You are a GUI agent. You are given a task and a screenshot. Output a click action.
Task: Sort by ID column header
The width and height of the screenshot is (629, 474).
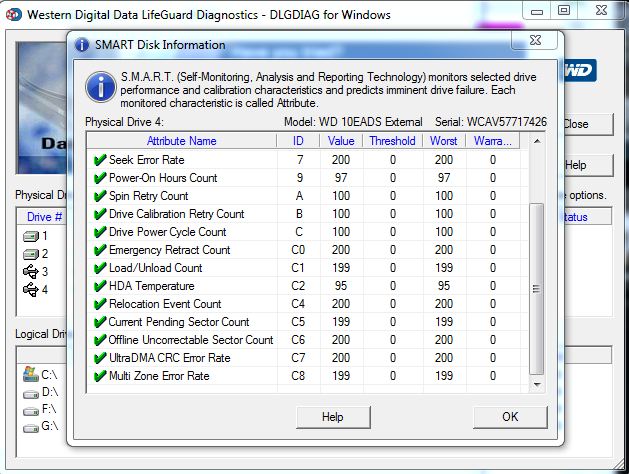click(298, 141)
